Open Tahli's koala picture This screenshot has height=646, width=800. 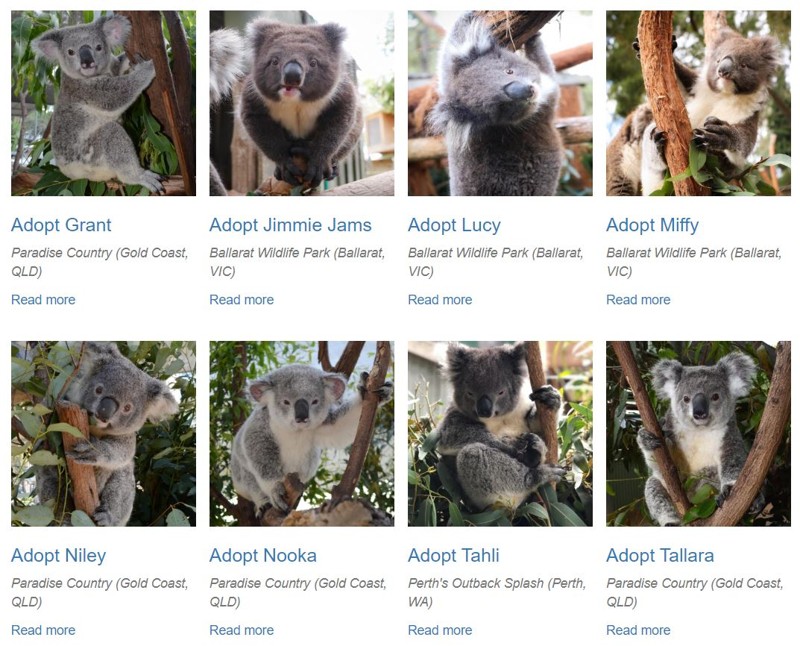(x=500, y=434)
